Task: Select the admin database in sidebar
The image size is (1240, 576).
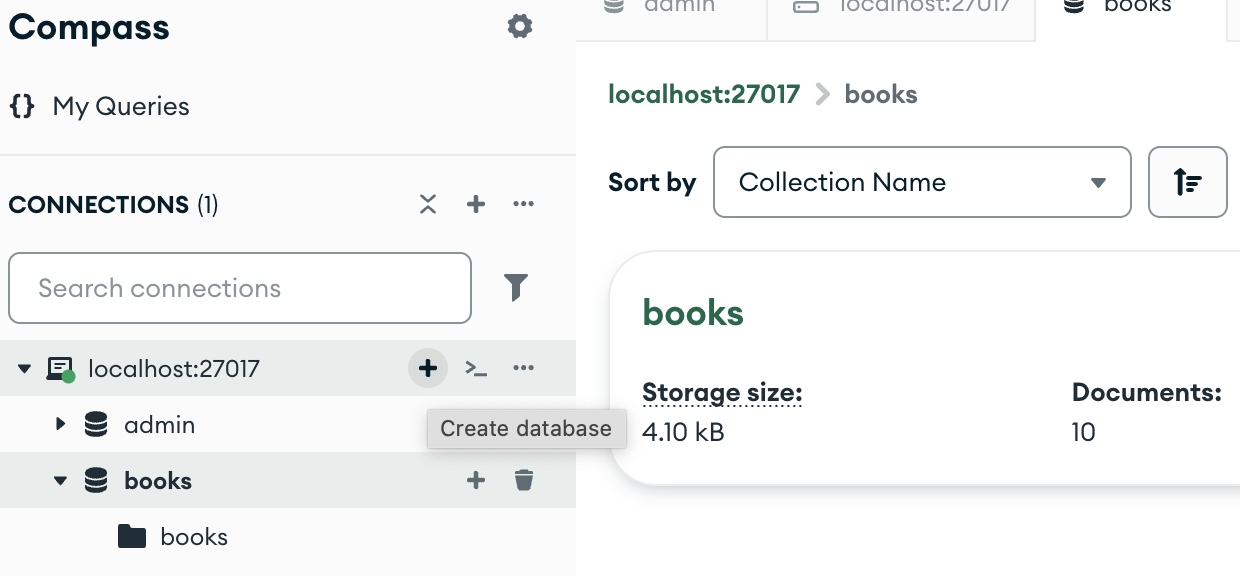Action: tap(288, 424)
